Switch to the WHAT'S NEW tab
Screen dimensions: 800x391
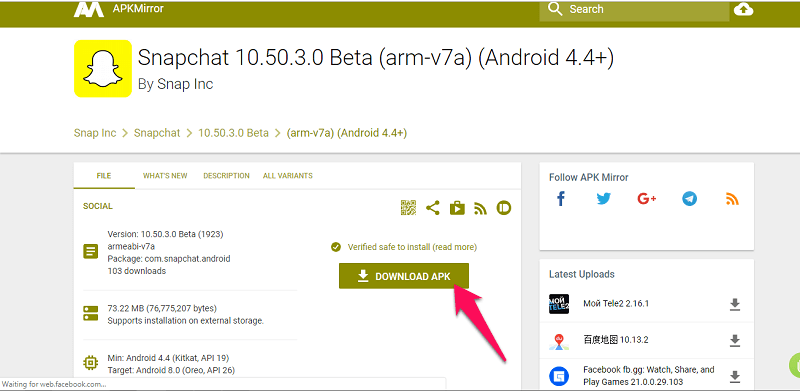(165, 176)
